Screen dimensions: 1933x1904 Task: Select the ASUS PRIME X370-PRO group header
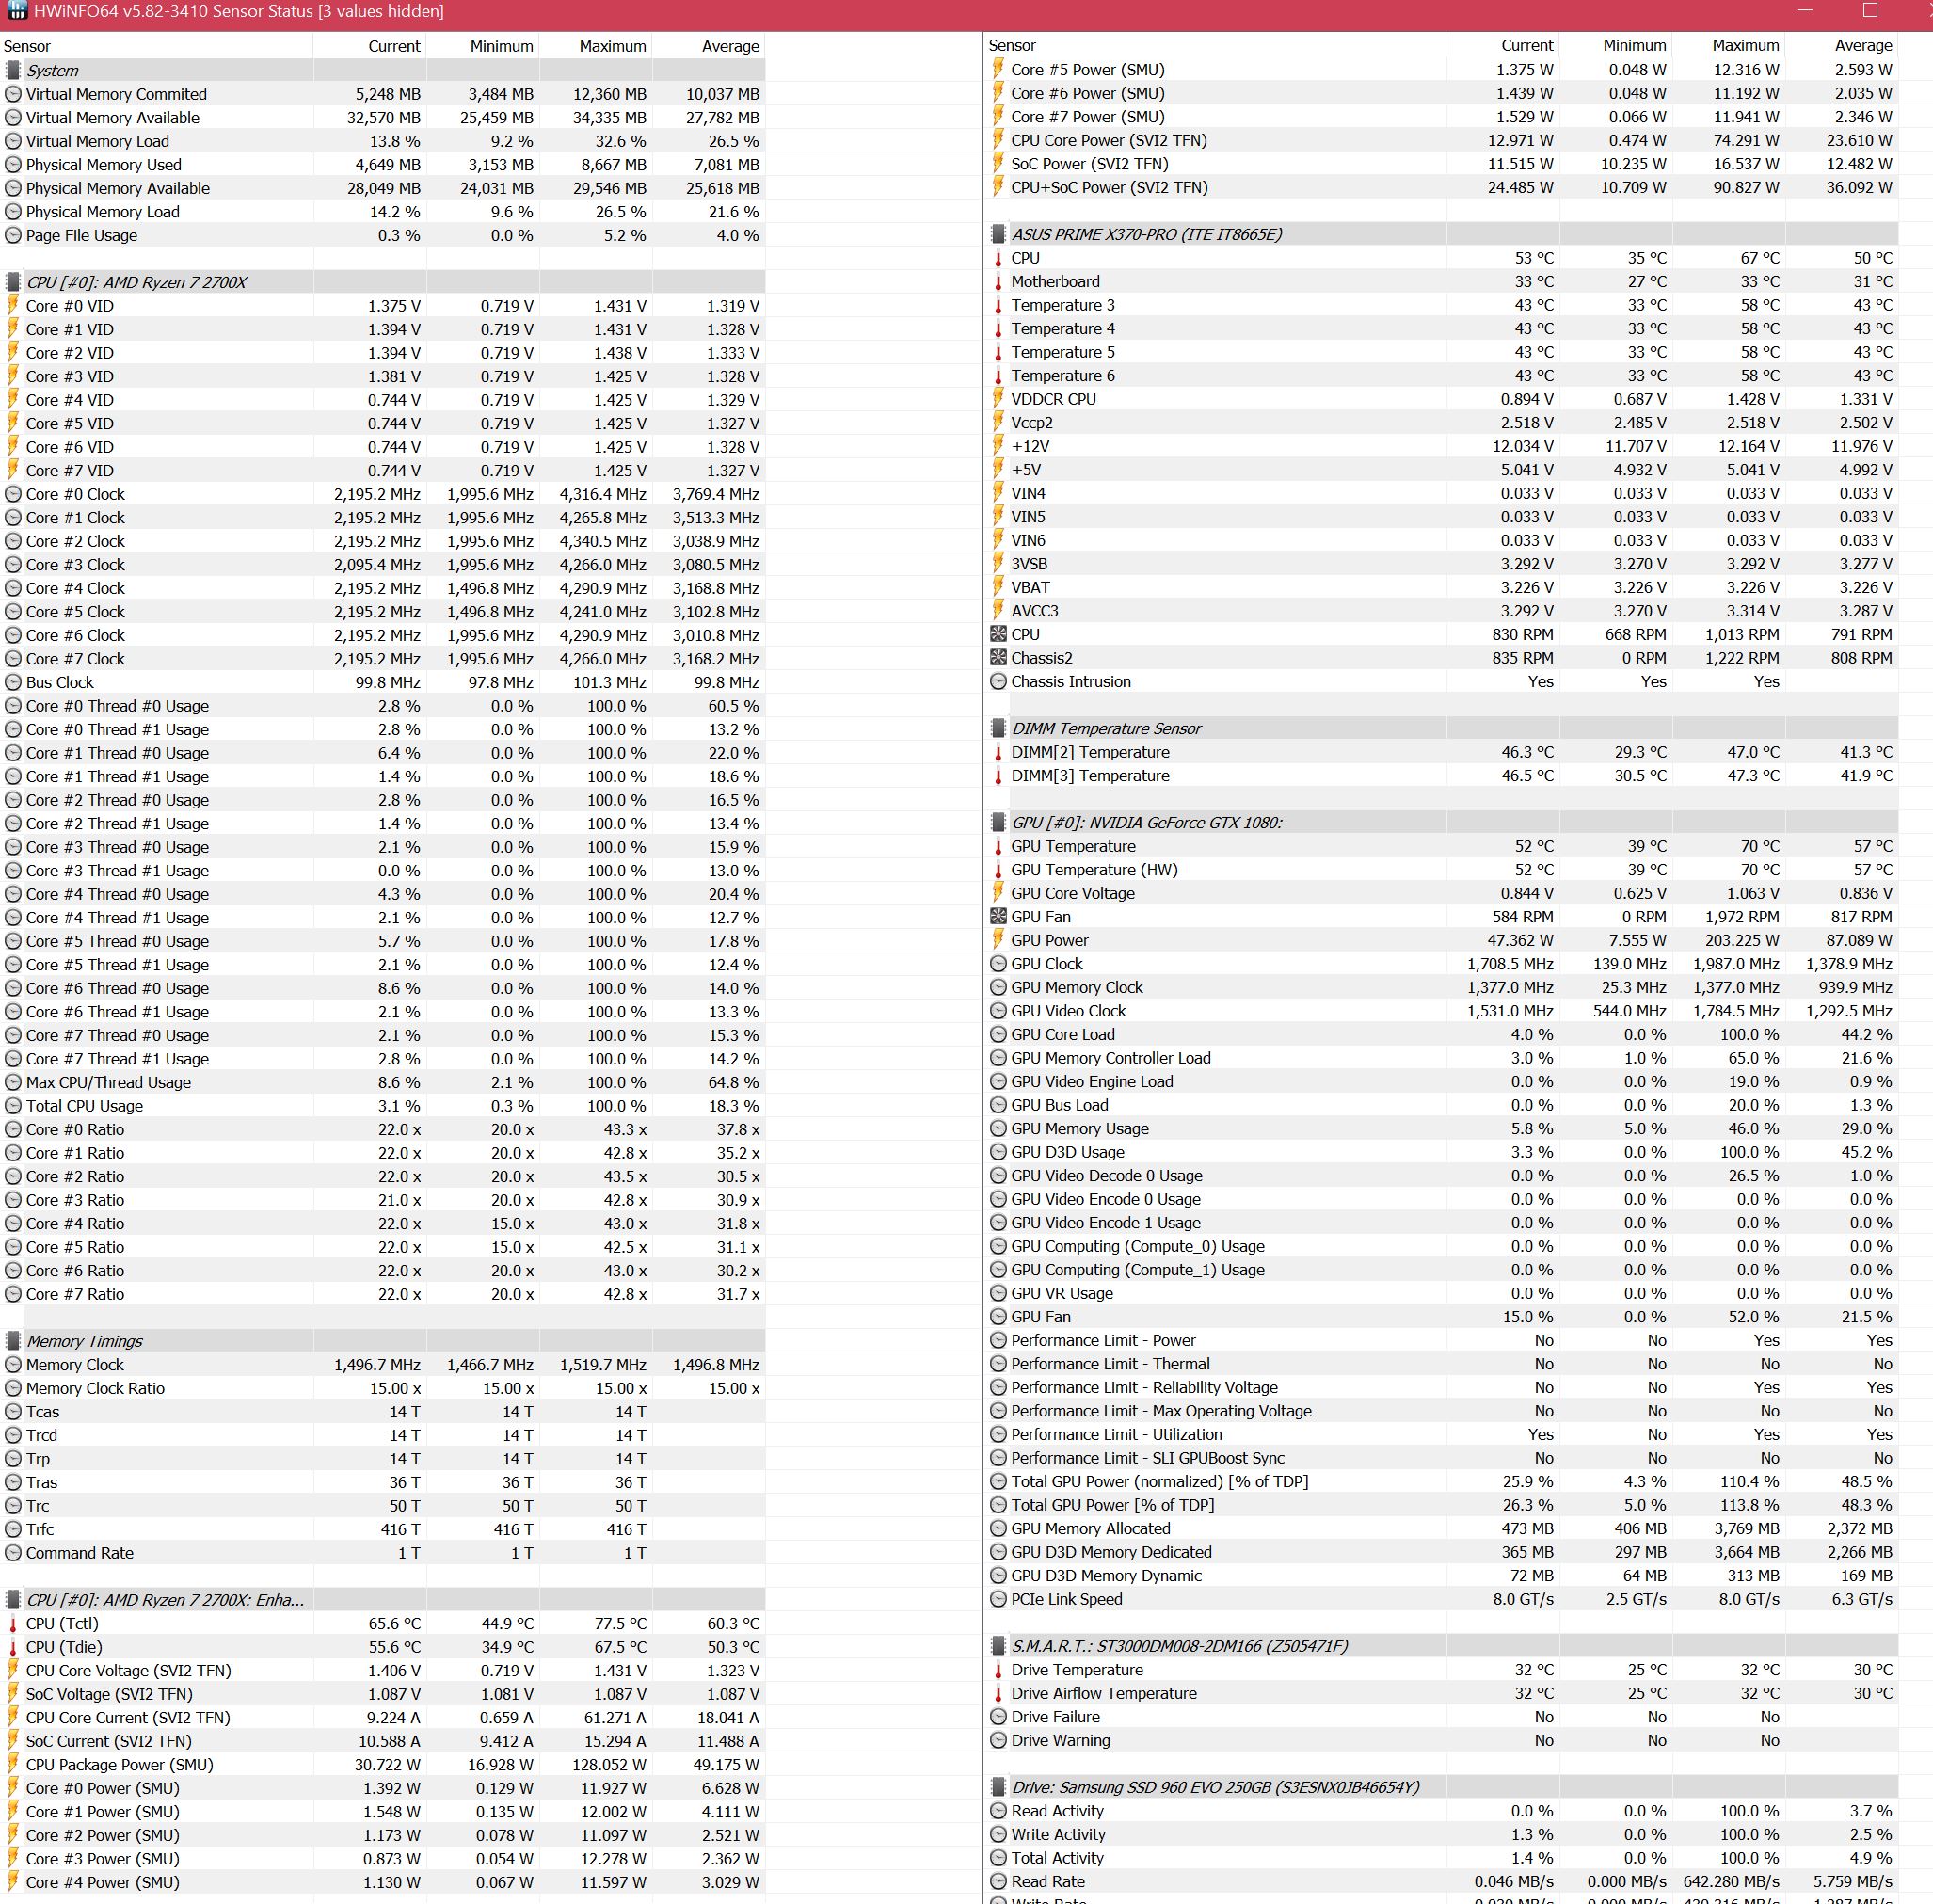1146,234
